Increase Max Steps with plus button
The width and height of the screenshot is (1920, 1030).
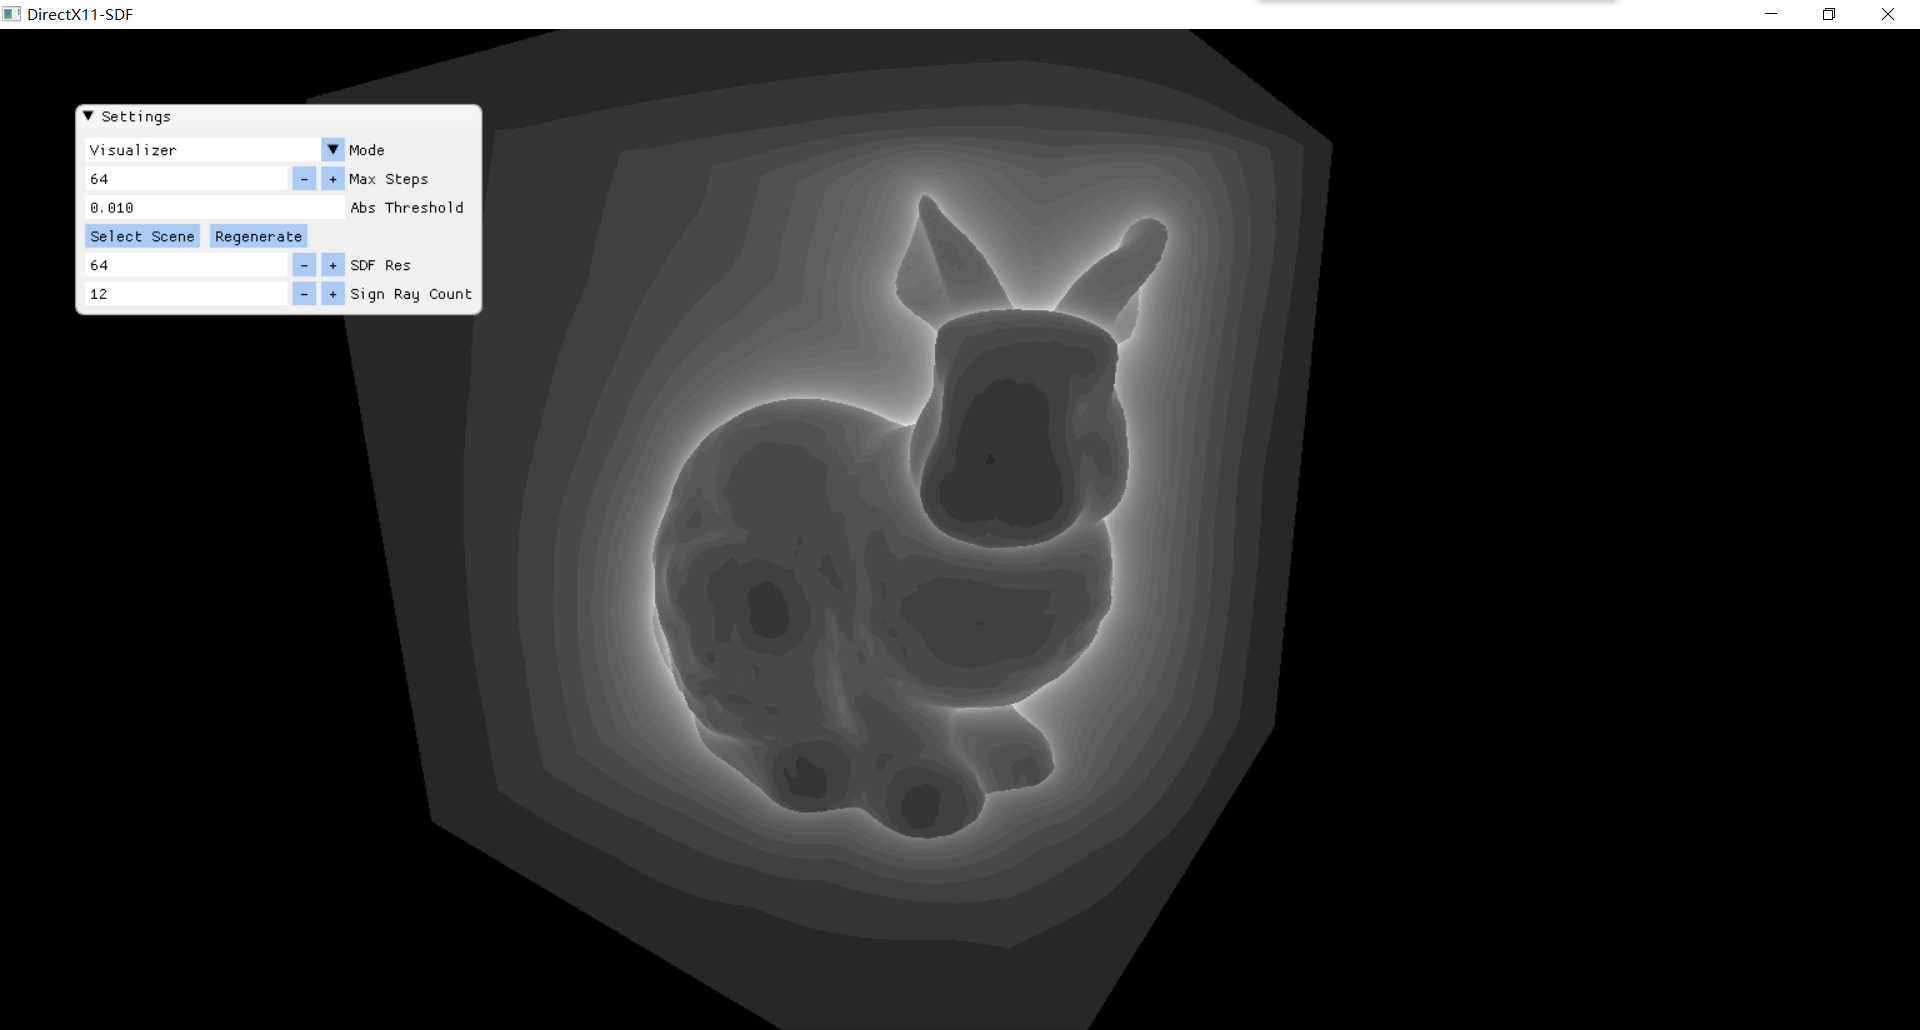(333, 179)
